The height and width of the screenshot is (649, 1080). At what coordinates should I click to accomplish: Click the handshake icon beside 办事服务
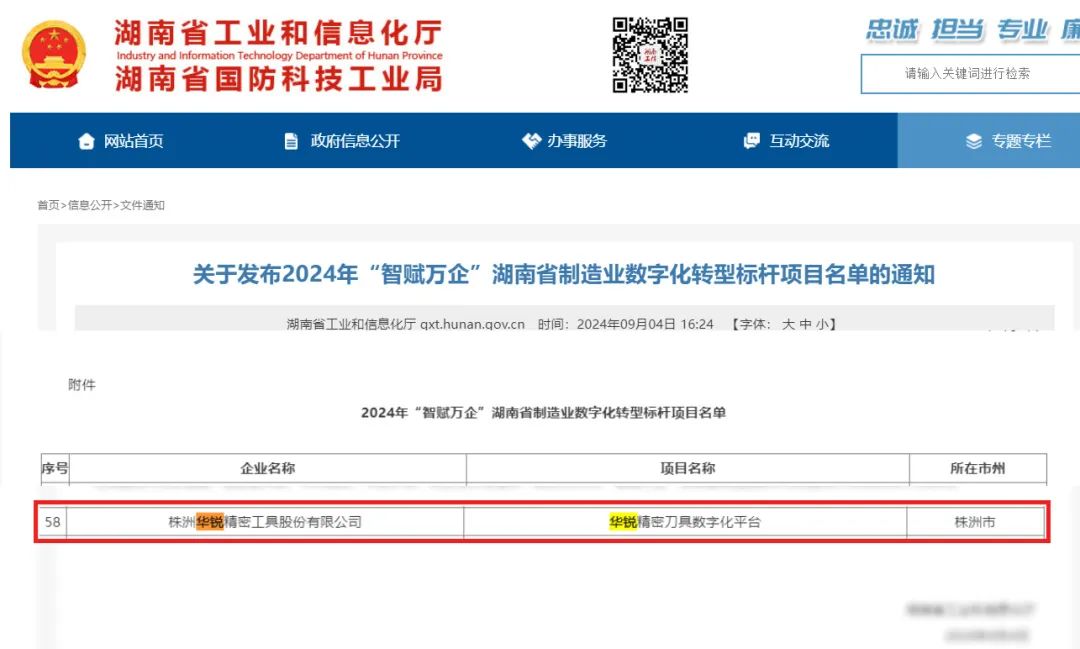tap(531, 141)
